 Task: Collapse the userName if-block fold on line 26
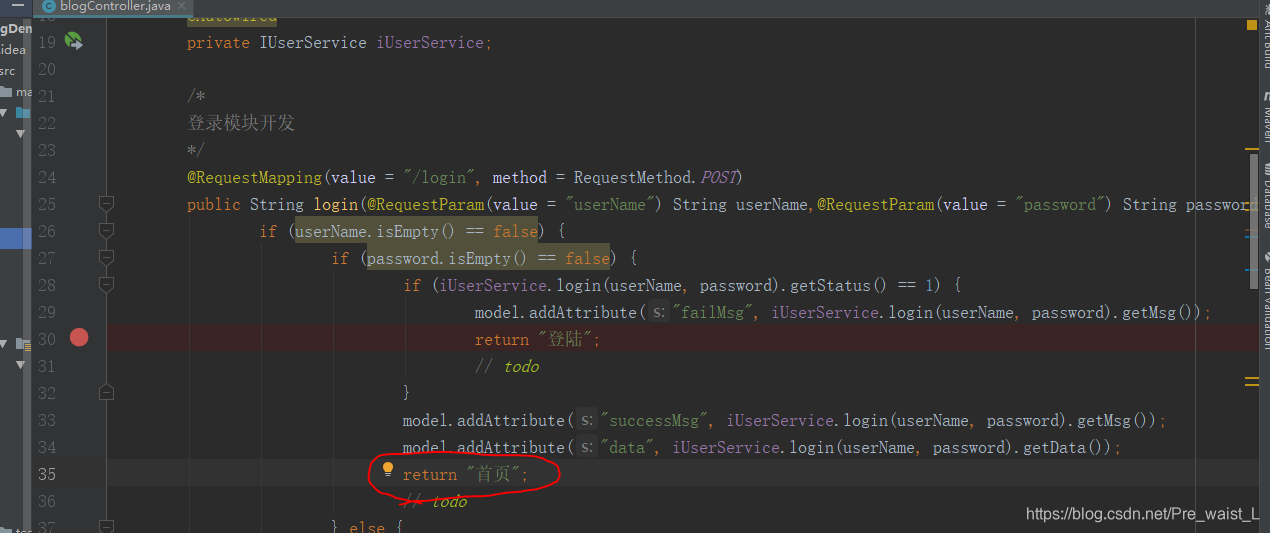[106, 231]
